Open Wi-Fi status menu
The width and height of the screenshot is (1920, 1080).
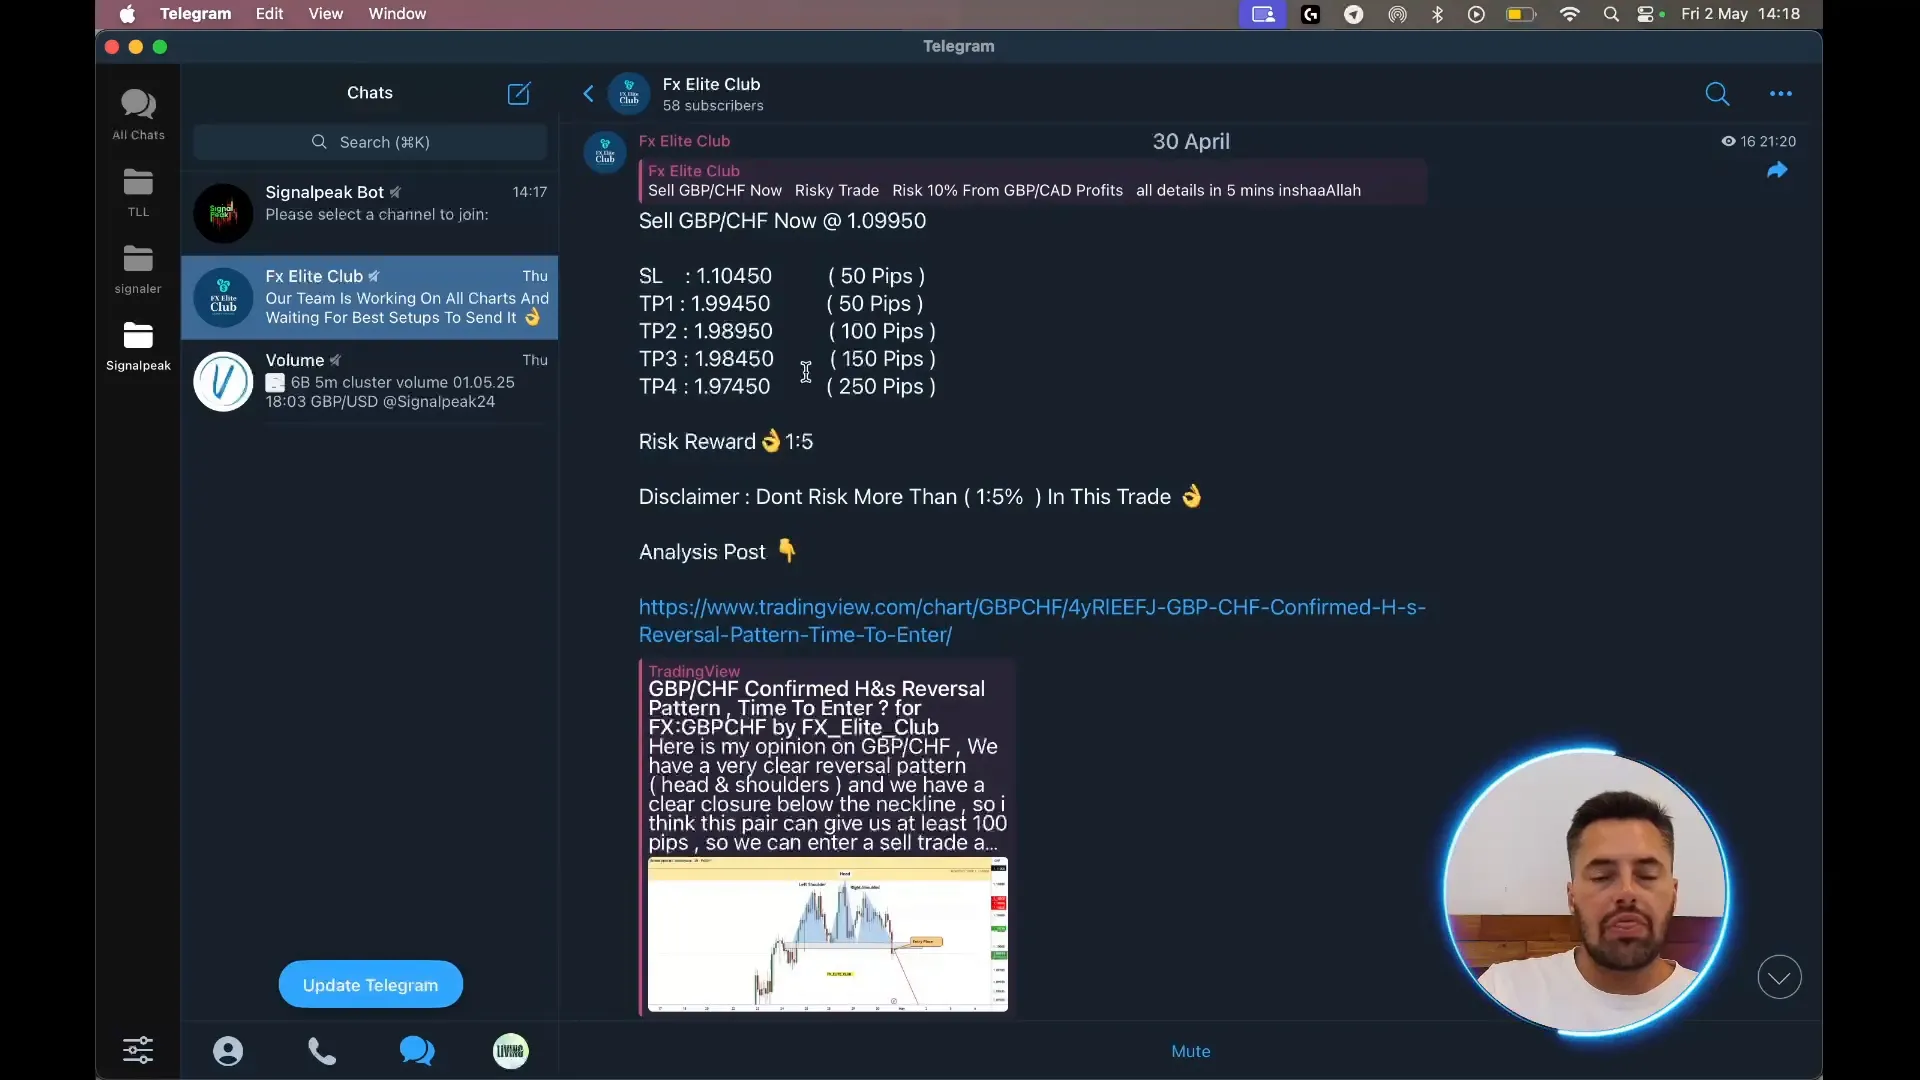pyautogui.click(x=1570, y=14)
